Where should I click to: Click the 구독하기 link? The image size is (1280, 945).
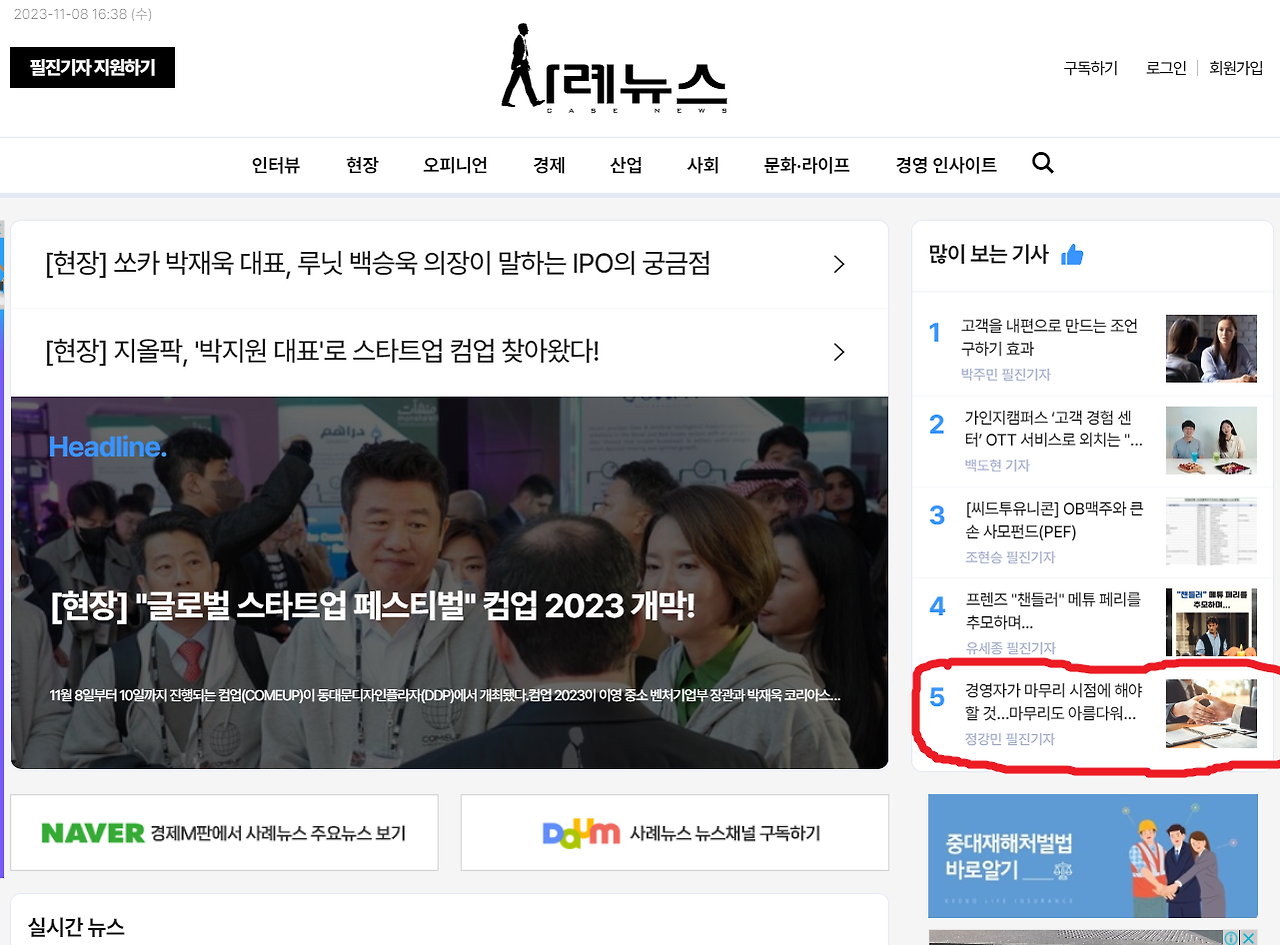pos(1090,68)
